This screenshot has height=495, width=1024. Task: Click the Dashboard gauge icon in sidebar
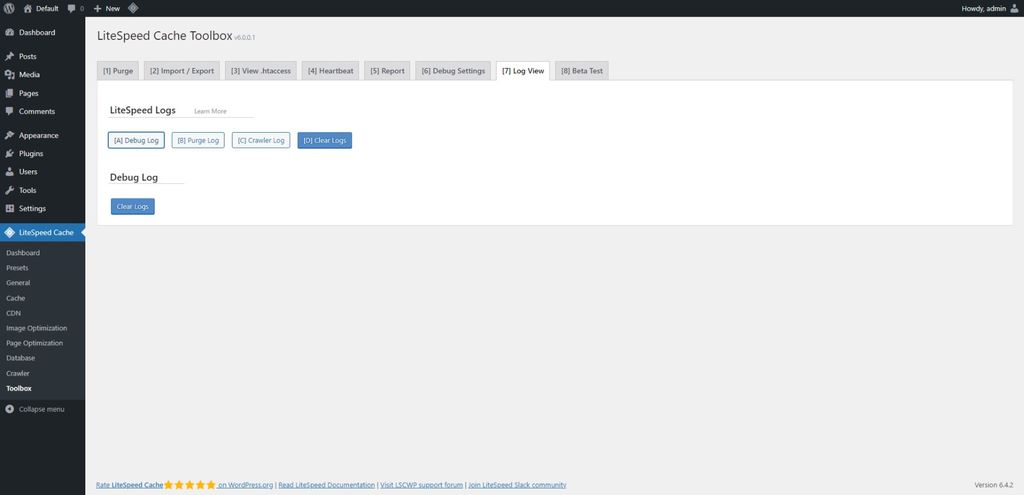(x=9, y=33)
